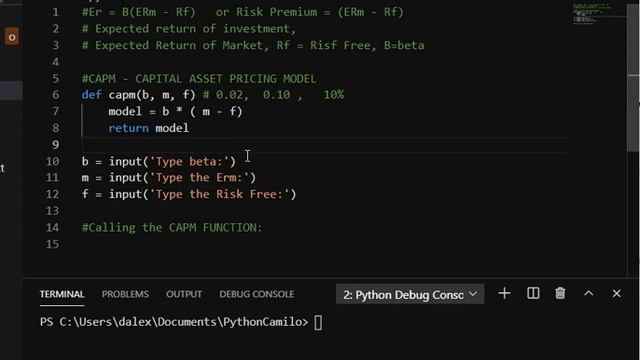Split the terminal panel
640x360 pixels.
pyautogui.click(x=533, y=293)
